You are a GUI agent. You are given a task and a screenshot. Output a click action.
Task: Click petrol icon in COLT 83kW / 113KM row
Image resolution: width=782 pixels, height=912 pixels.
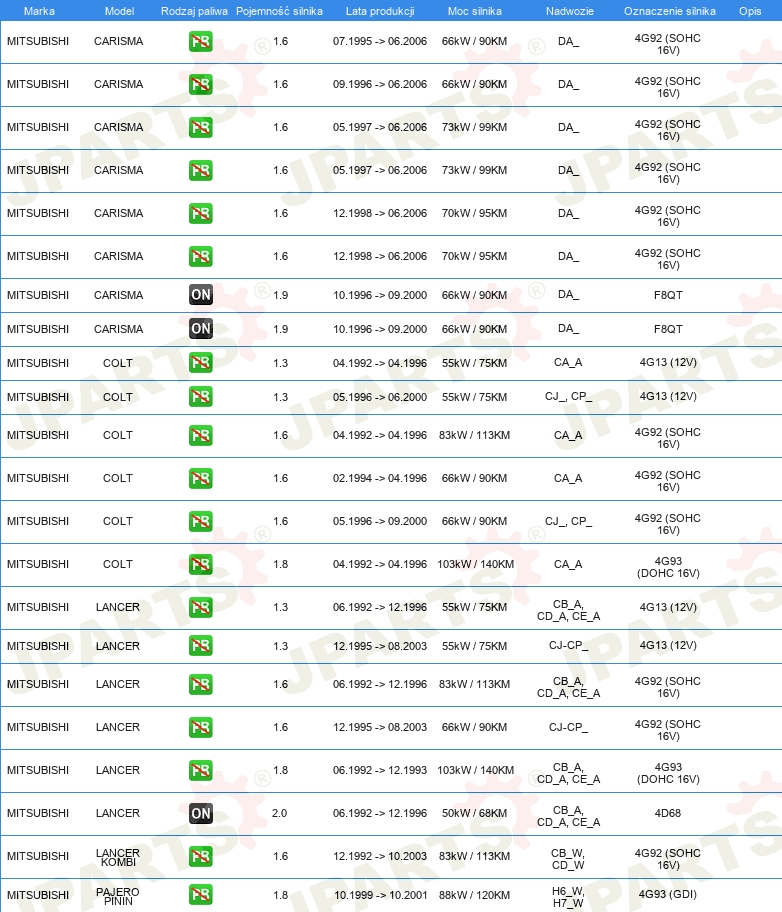tap(201, 435)
